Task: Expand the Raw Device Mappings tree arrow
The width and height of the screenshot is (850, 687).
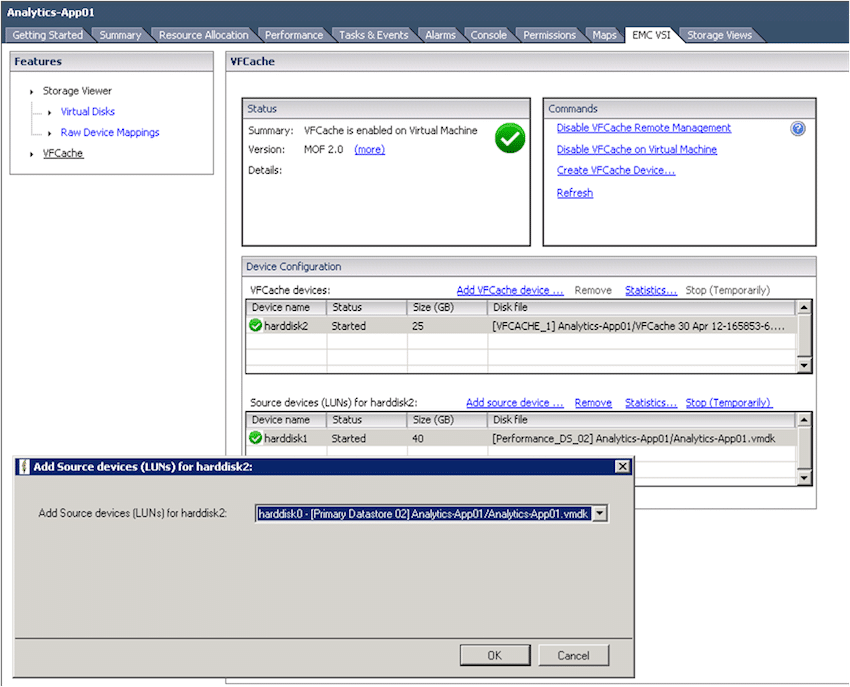Action: 49,133
